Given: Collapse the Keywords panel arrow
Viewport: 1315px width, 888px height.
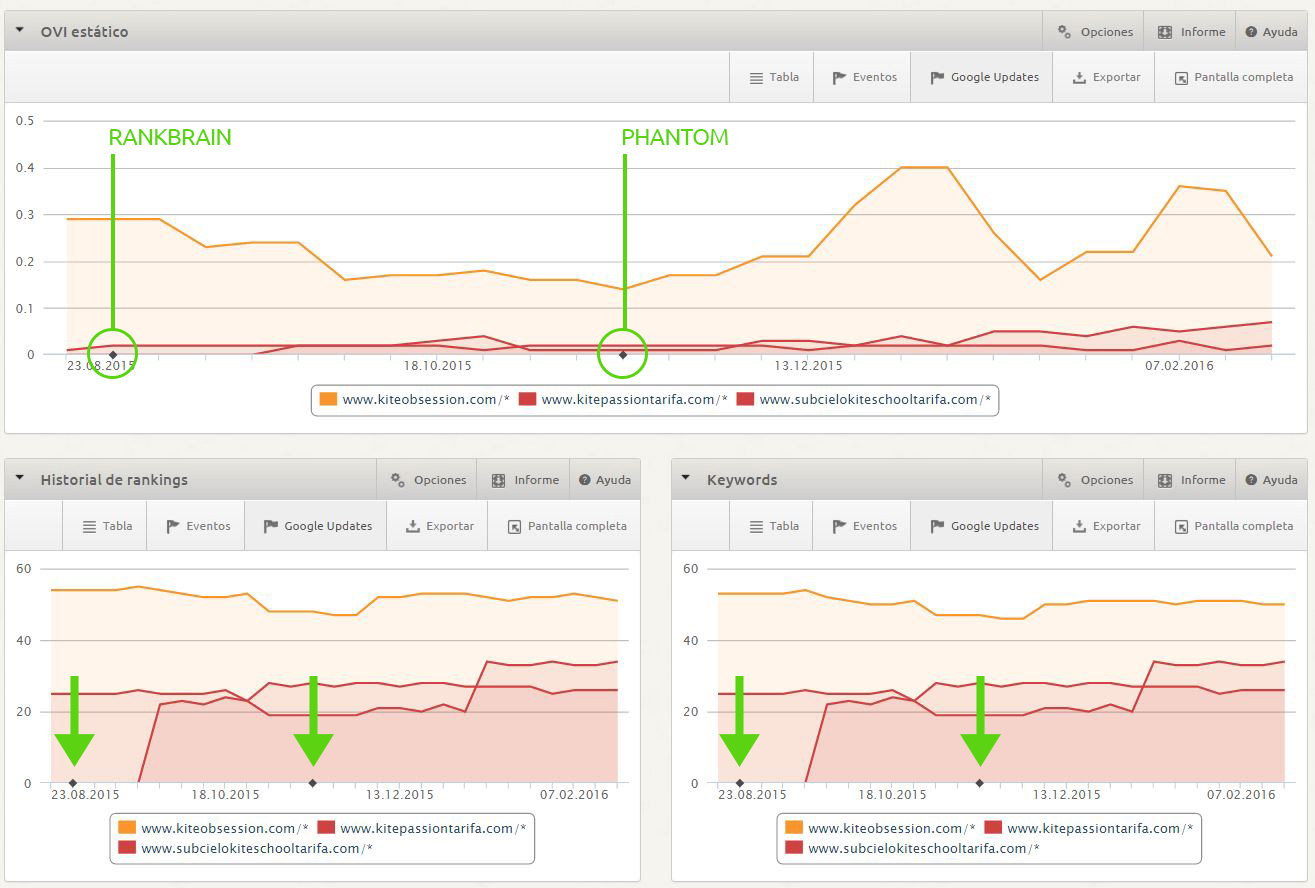Looking at the screenshot, I should (686, 479).
